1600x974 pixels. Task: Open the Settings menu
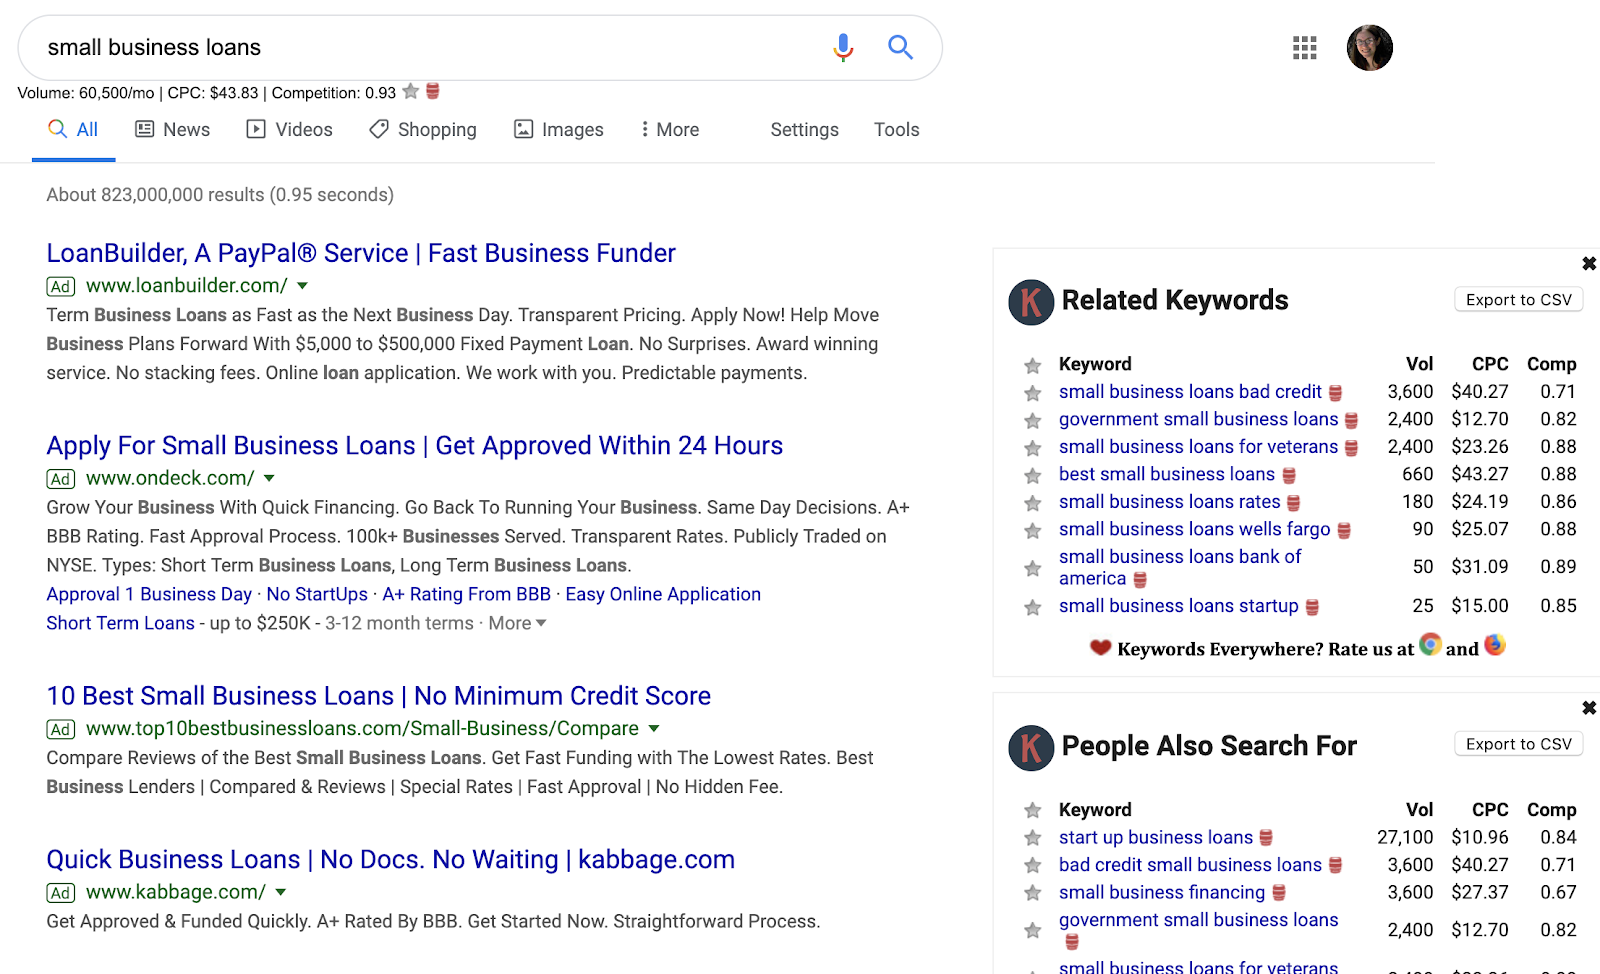point(804,130)
